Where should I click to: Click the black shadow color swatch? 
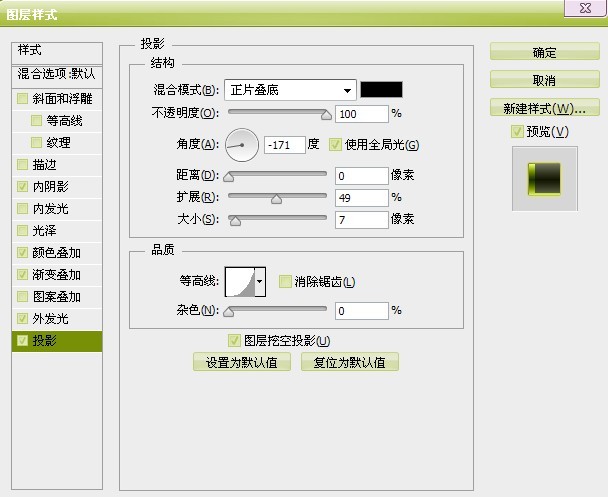pos(382,90)
